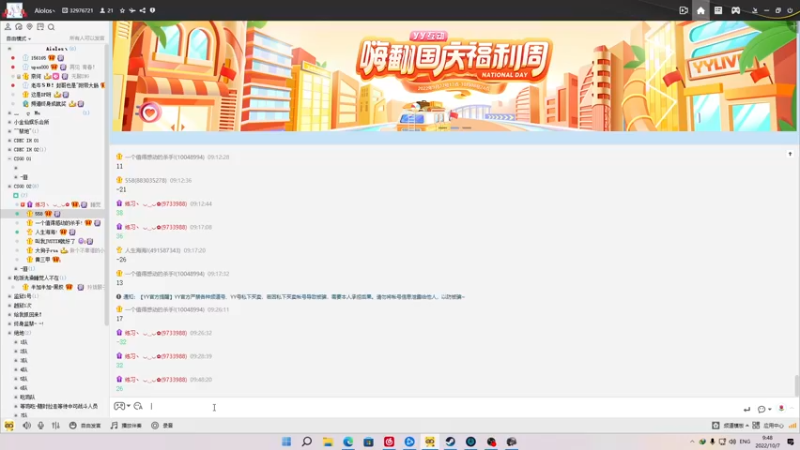Send a flower gift icon
The height and width of the screenshot is (450, 800).
coord(781,409)
